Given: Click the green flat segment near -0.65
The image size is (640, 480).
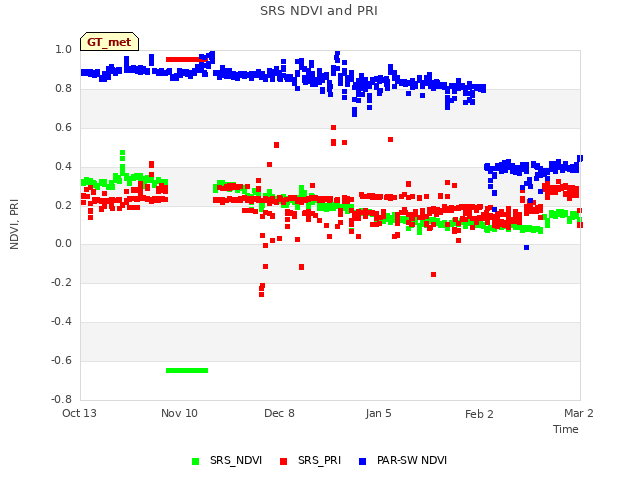Looking at the screenshot, I should coord(187,371).
